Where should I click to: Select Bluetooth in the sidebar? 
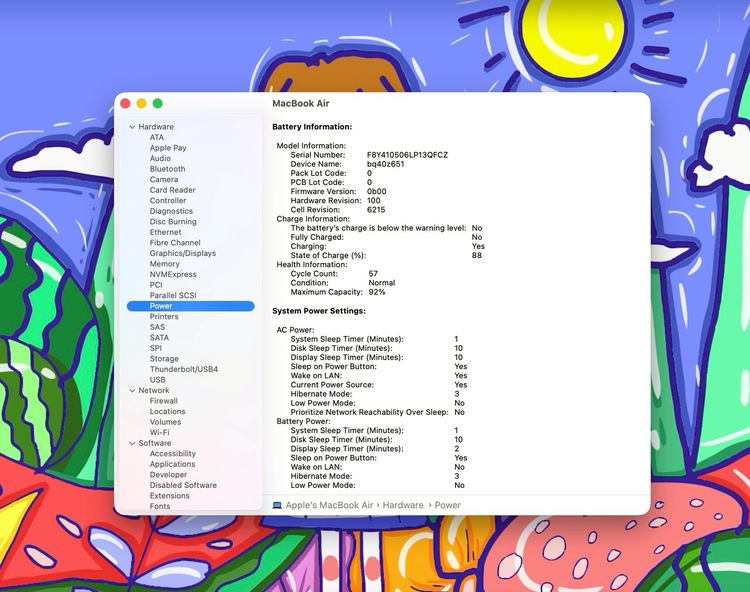click(x=167, y=169)
